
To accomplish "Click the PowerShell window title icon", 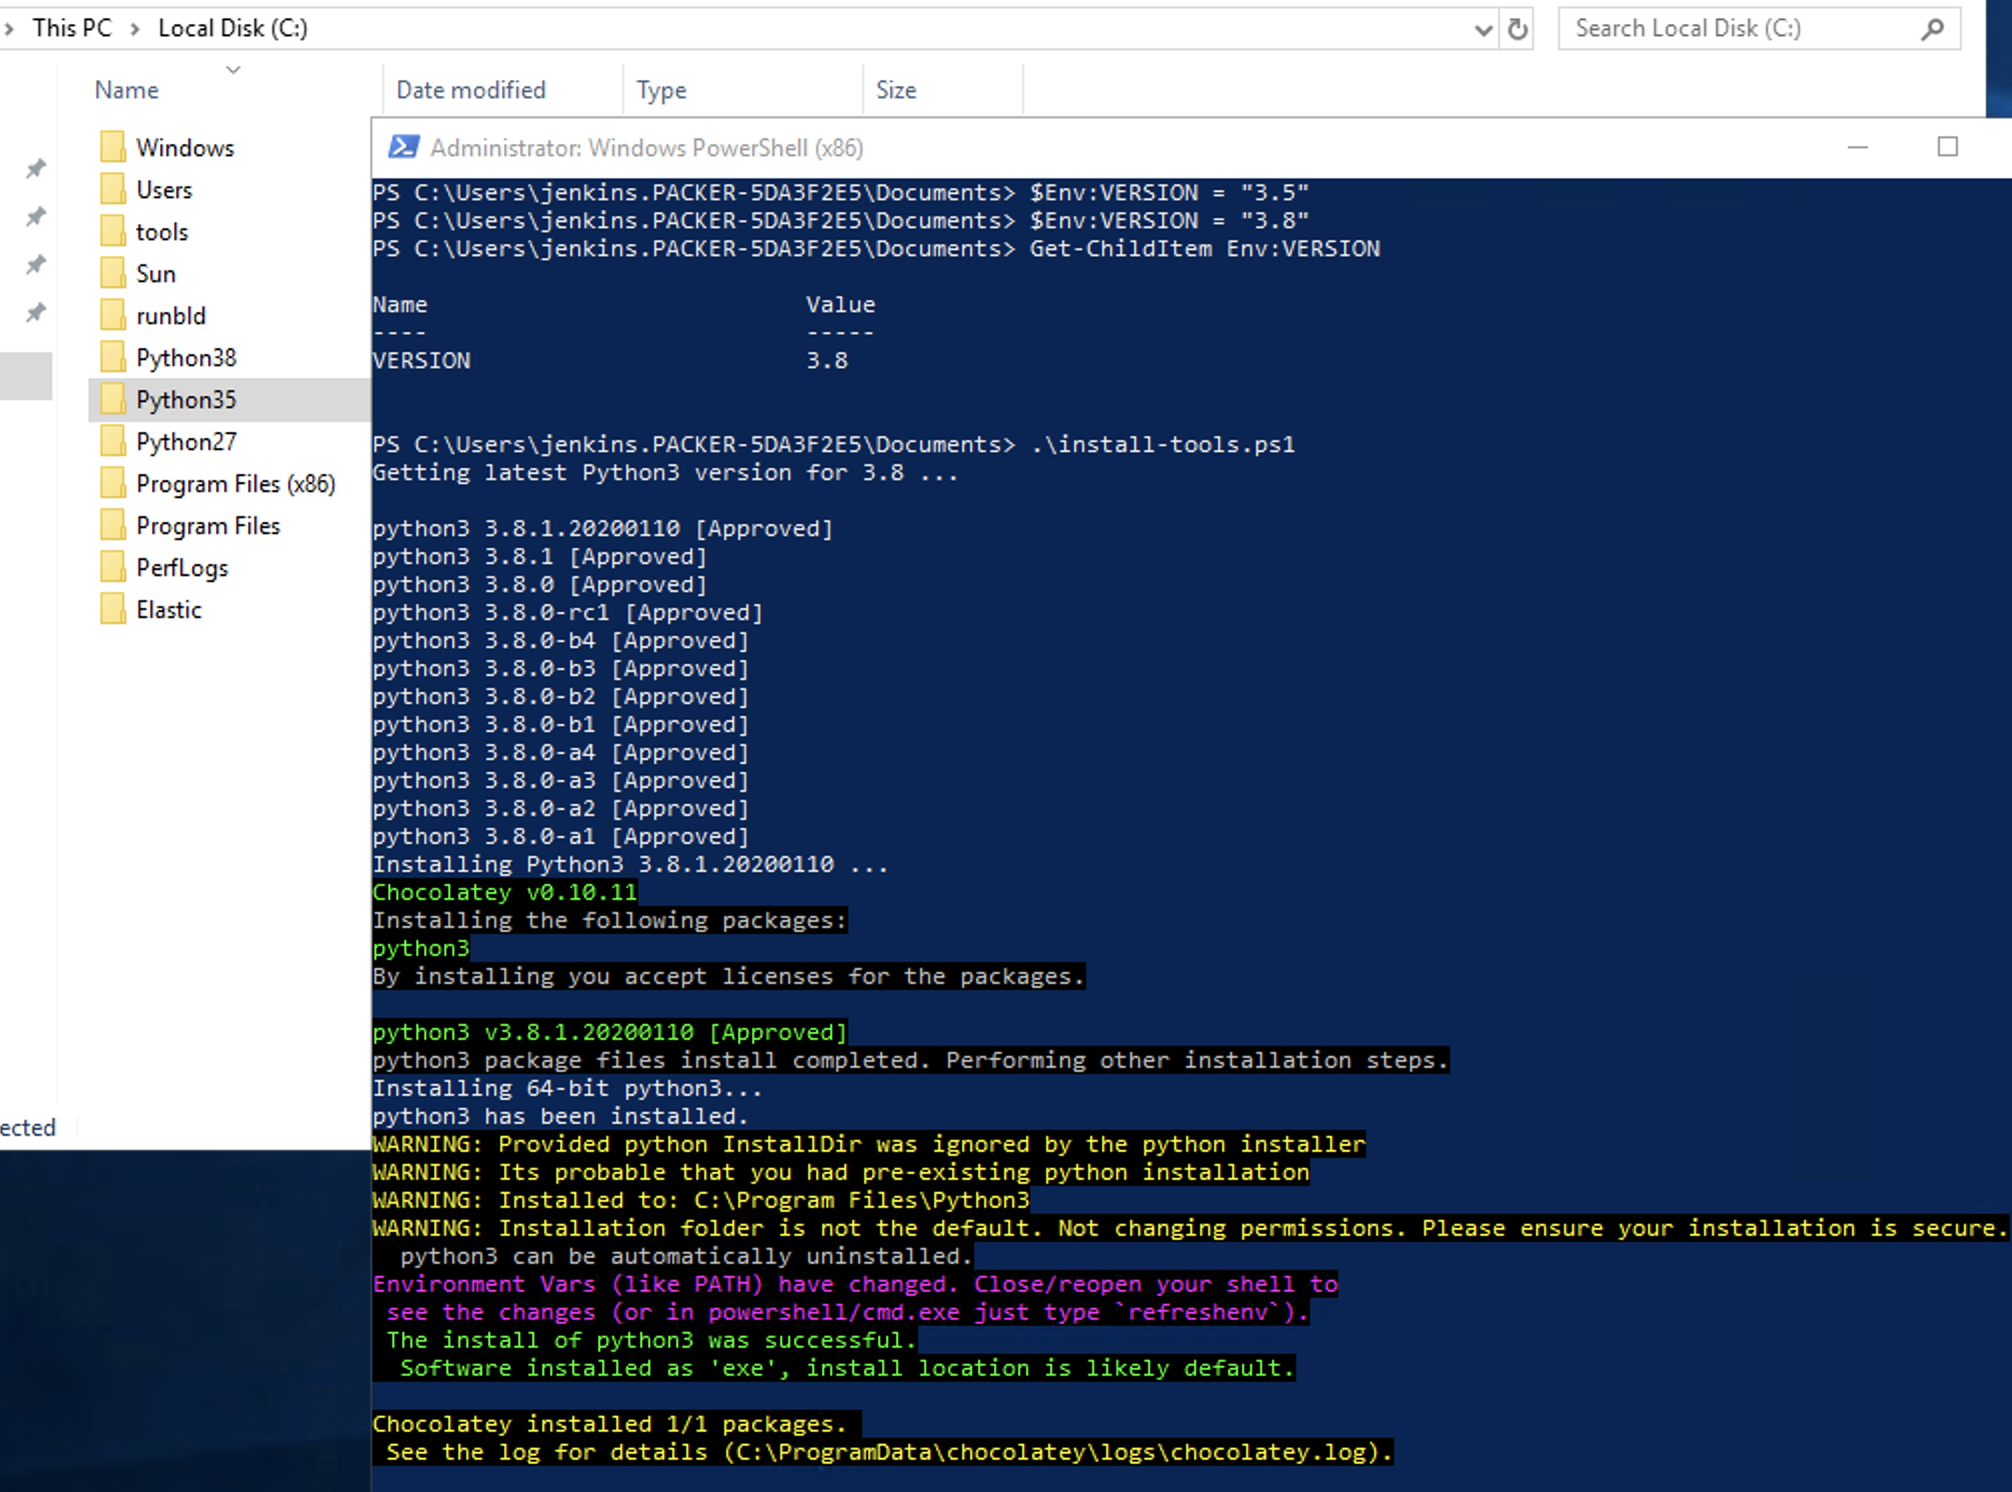I will coord(403,148).
